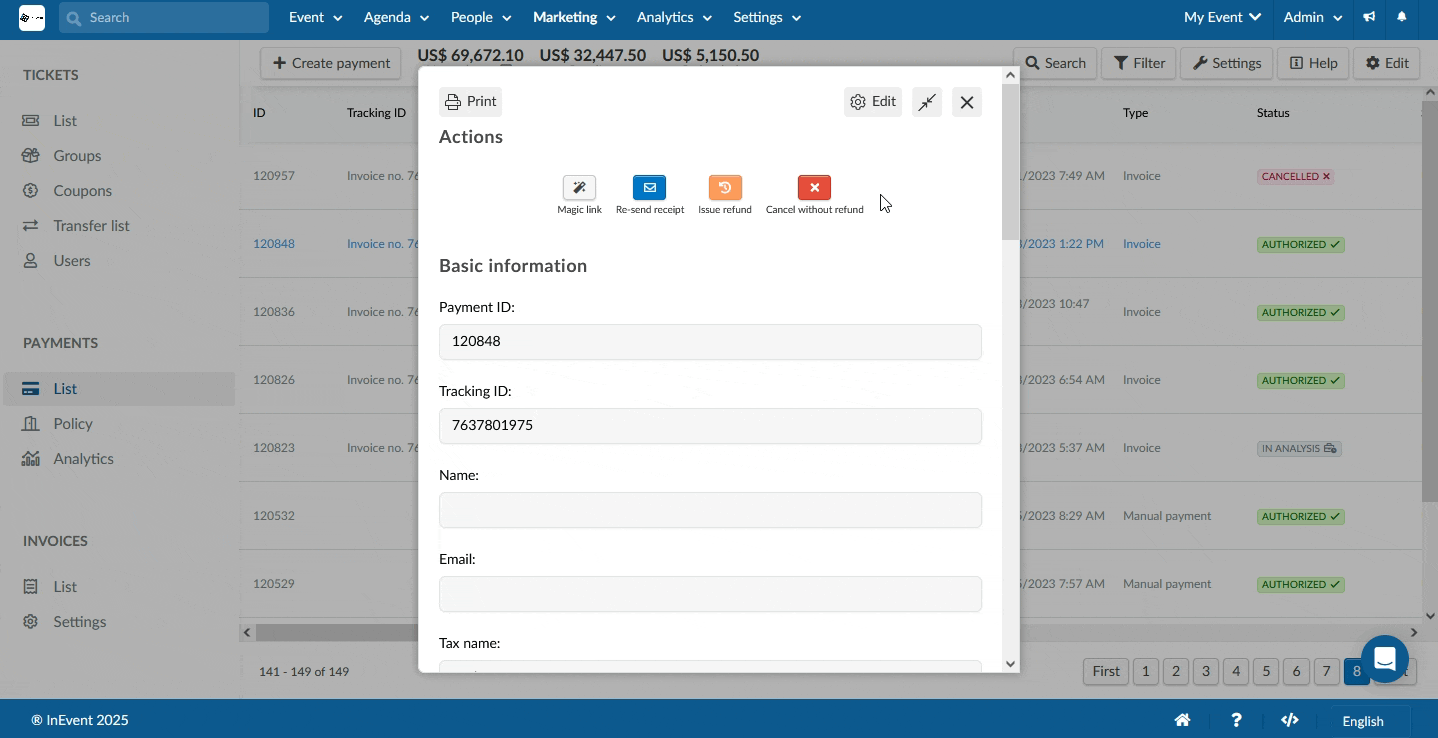Image resolution: width=1438 pixels, height=738 pixels.
Task: Click the top Search field
Action: click(164, 17)
